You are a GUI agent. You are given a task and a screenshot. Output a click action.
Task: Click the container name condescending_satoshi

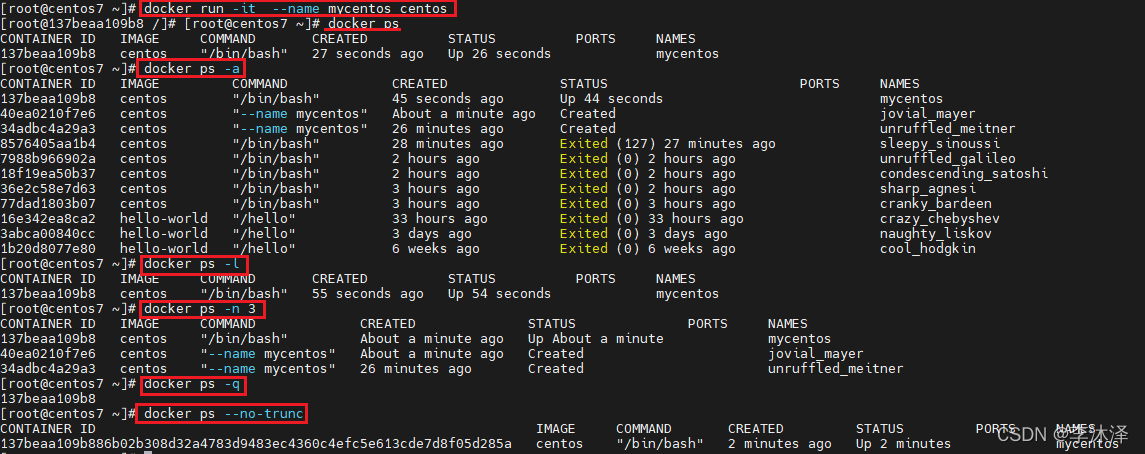click(964, 174)
